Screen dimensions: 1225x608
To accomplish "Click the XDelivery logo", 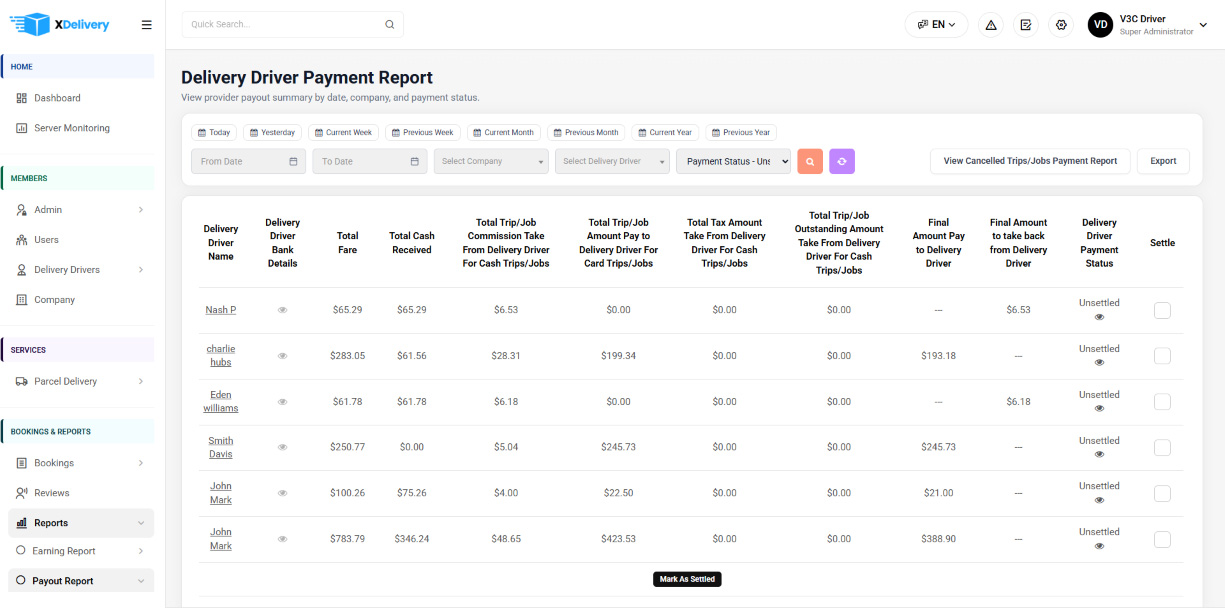I will [x=59, y=24].
